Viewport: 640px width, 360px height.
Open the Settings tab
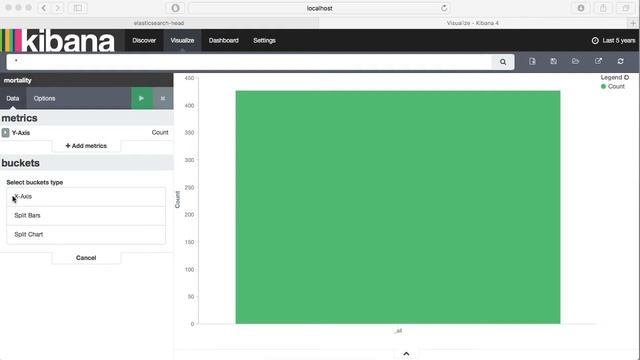[x=264, y=40]
